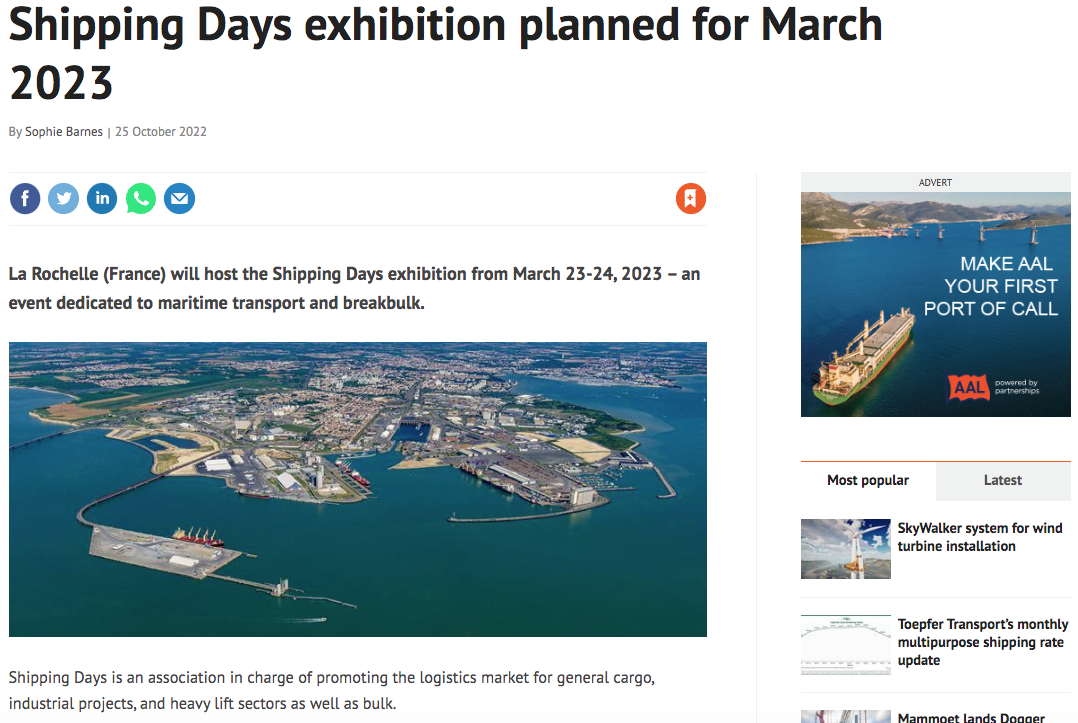Share article via WhatsApp
1078x723 pixels.
141,199
